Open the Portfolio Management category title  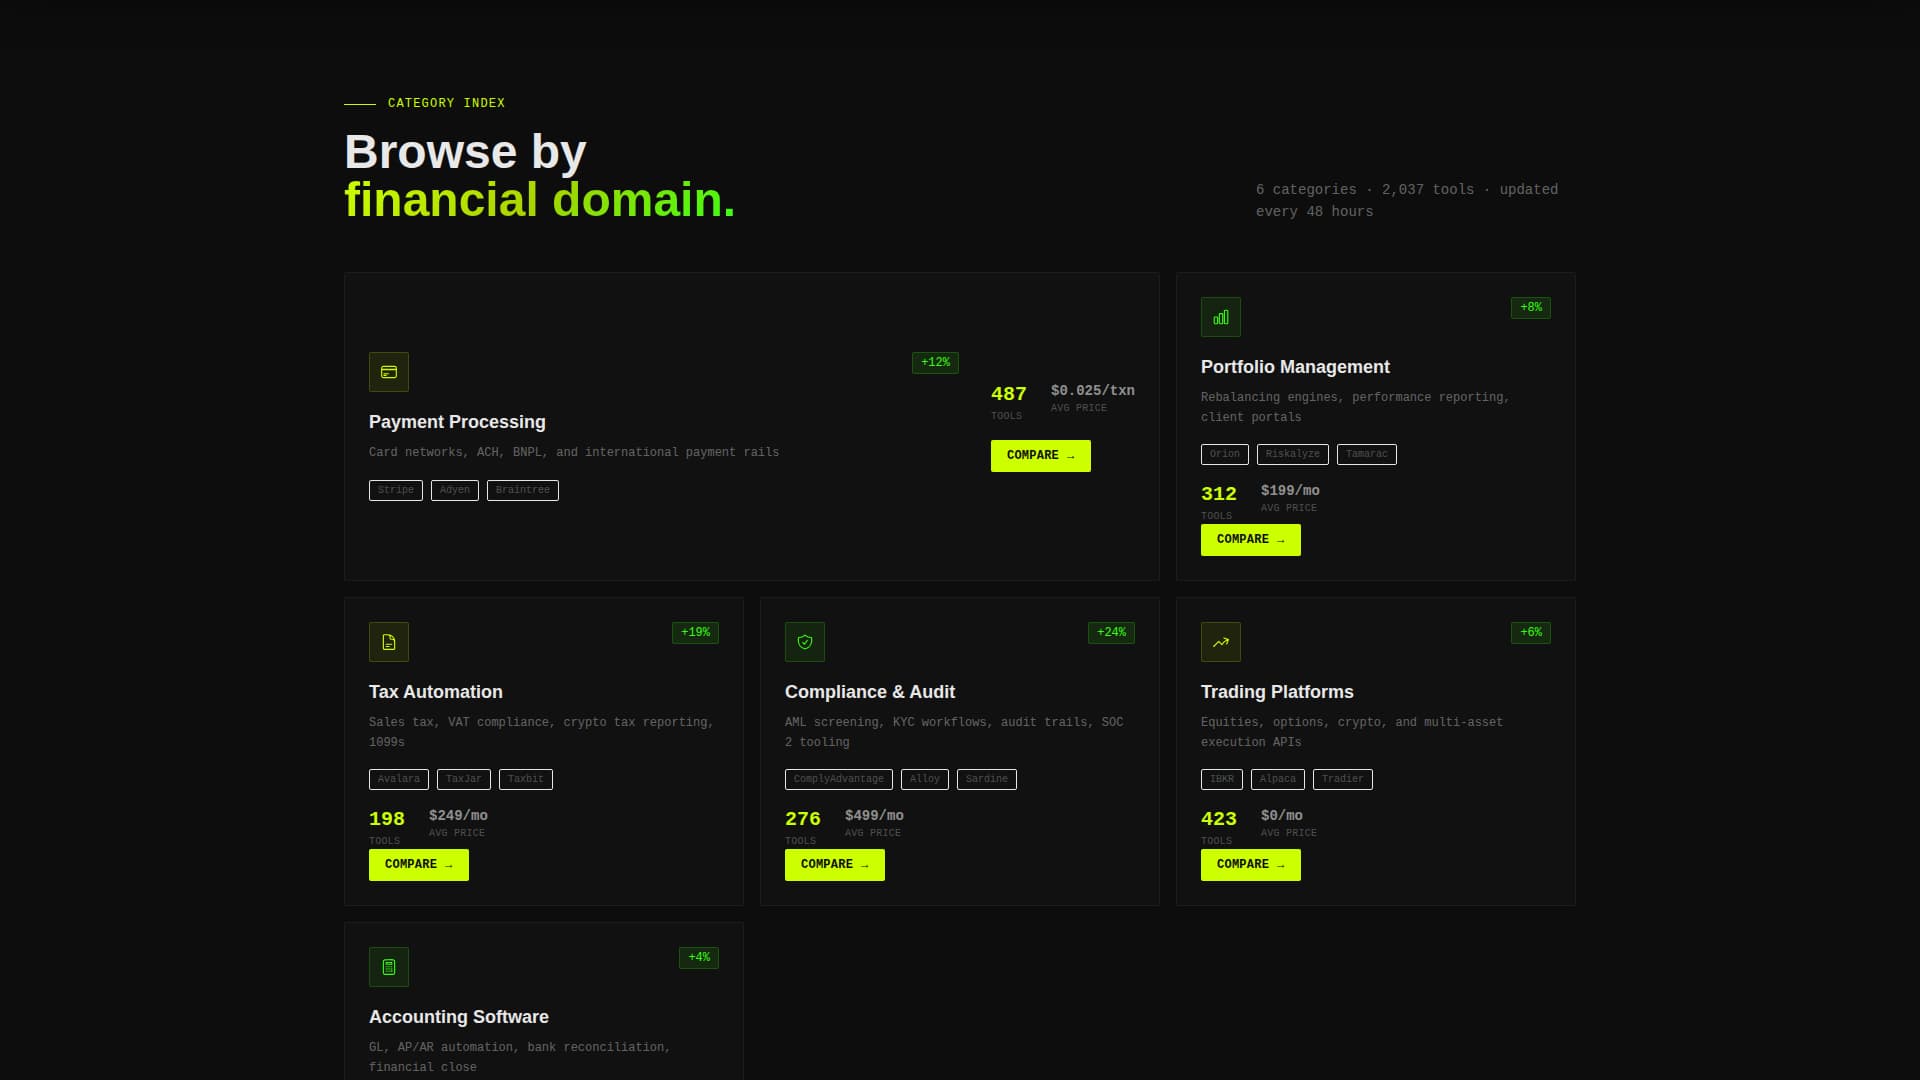coord(1295,367)
